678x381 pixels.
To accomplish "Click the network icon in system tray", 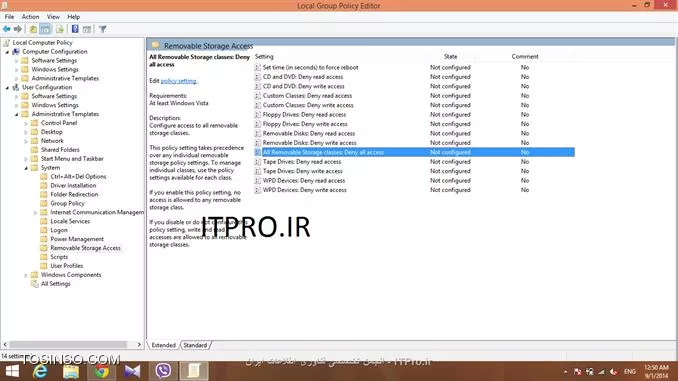I will 601,371.
